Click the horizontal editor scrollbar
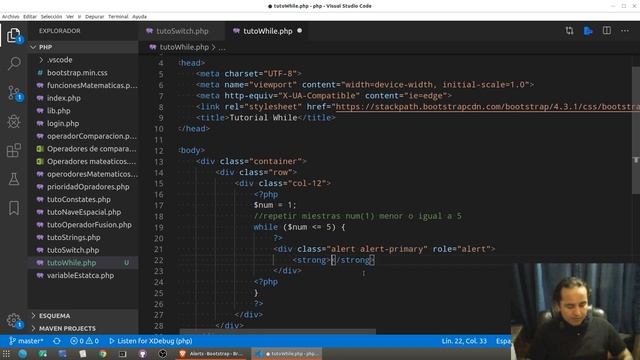Viewport: 640px width, 360px height. pos(278,332)
